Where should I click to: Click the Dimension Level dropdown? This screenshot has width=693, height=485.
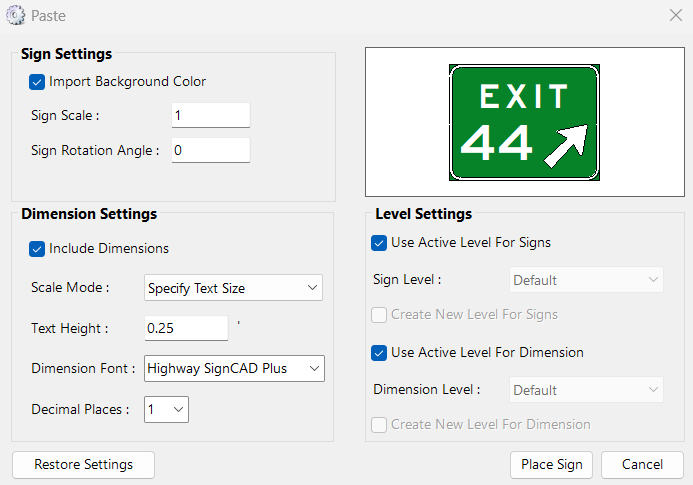point(587,390)
